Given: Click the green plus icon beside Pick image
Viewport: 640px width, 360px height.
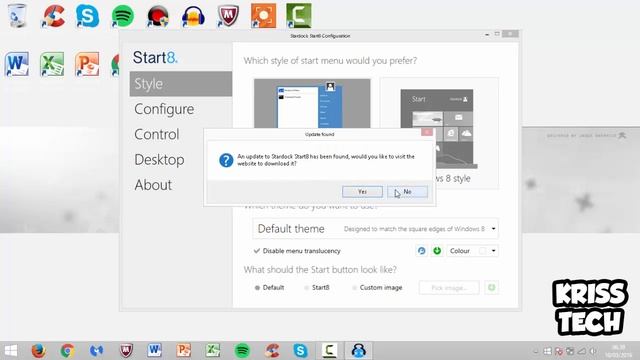Looking at the screenshot, I should 491,287.
